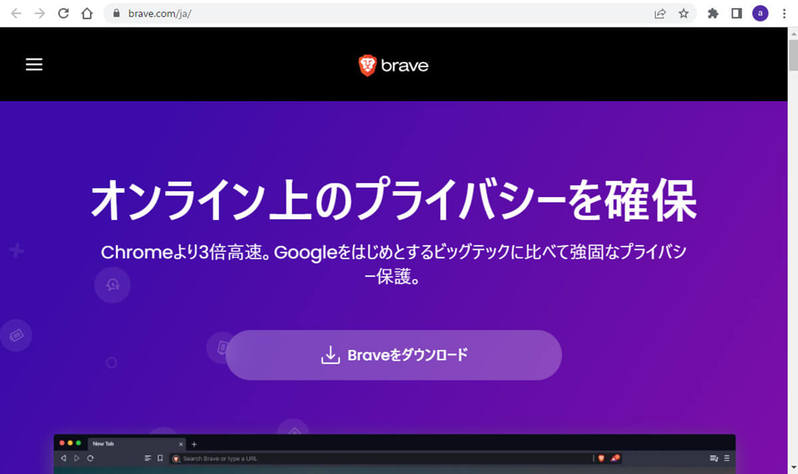Open the home page via the house icon

pos(87,14)
